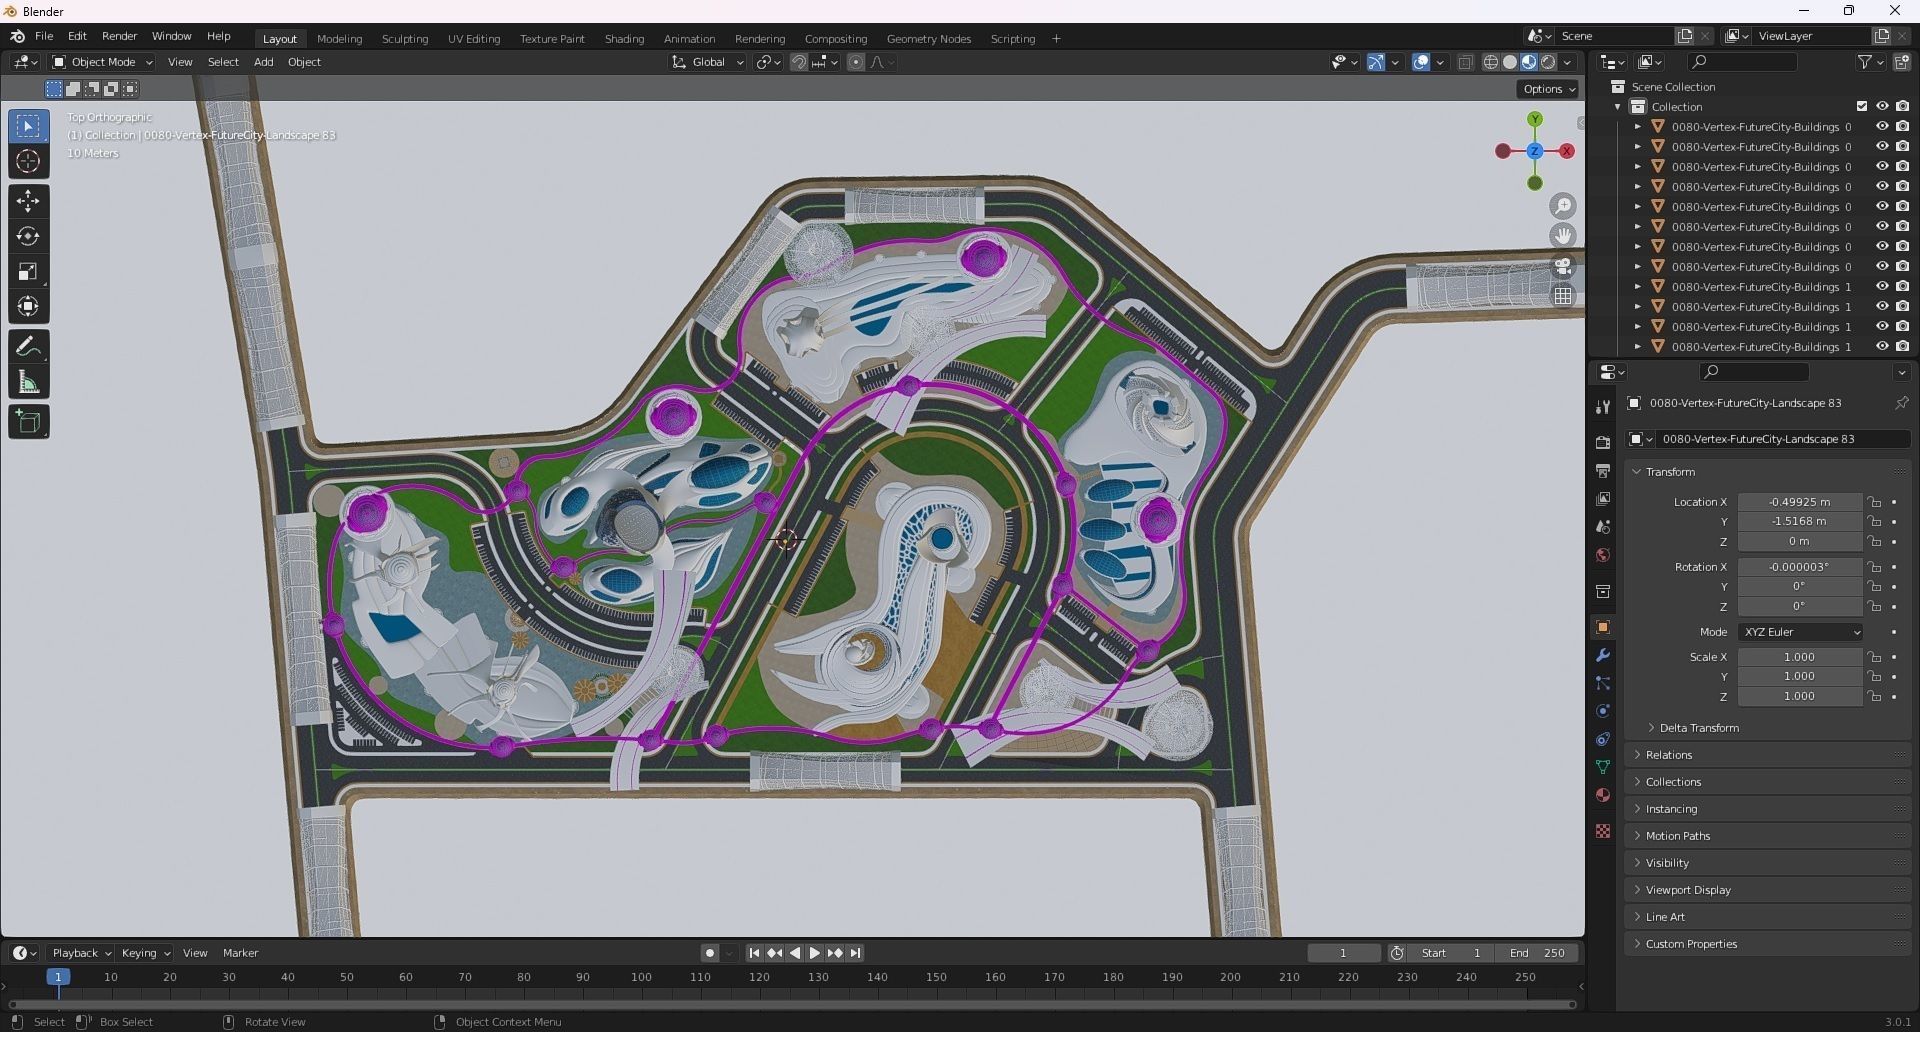Open the Modifiers wrench properties tab
This screenshot has width=1920, height=1040.
coord(1603,655)
